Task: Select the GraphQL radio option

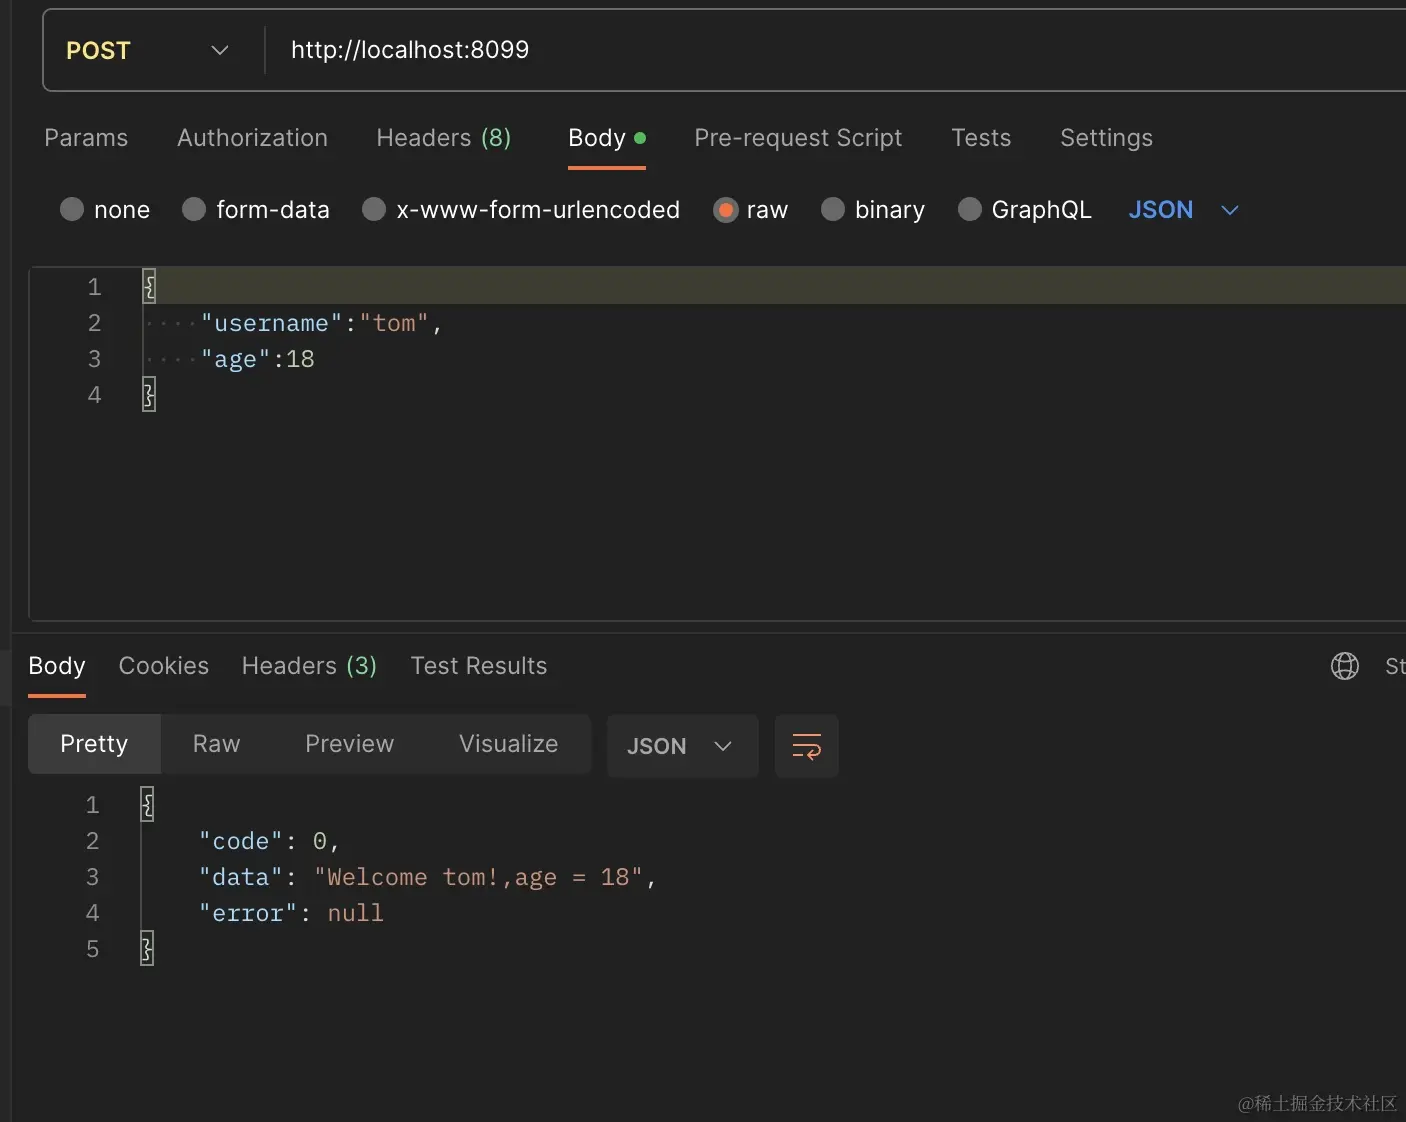Action: coord(969,210)
